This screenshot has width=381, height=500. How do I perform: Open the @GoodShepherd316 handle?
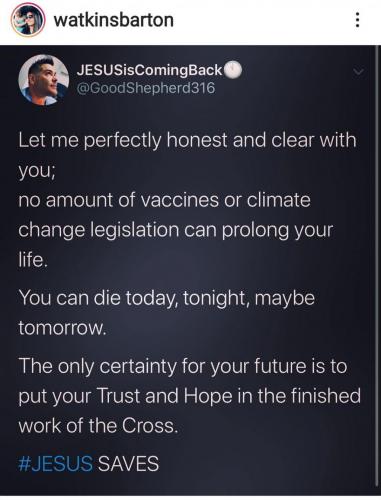(x=146, y=88)
